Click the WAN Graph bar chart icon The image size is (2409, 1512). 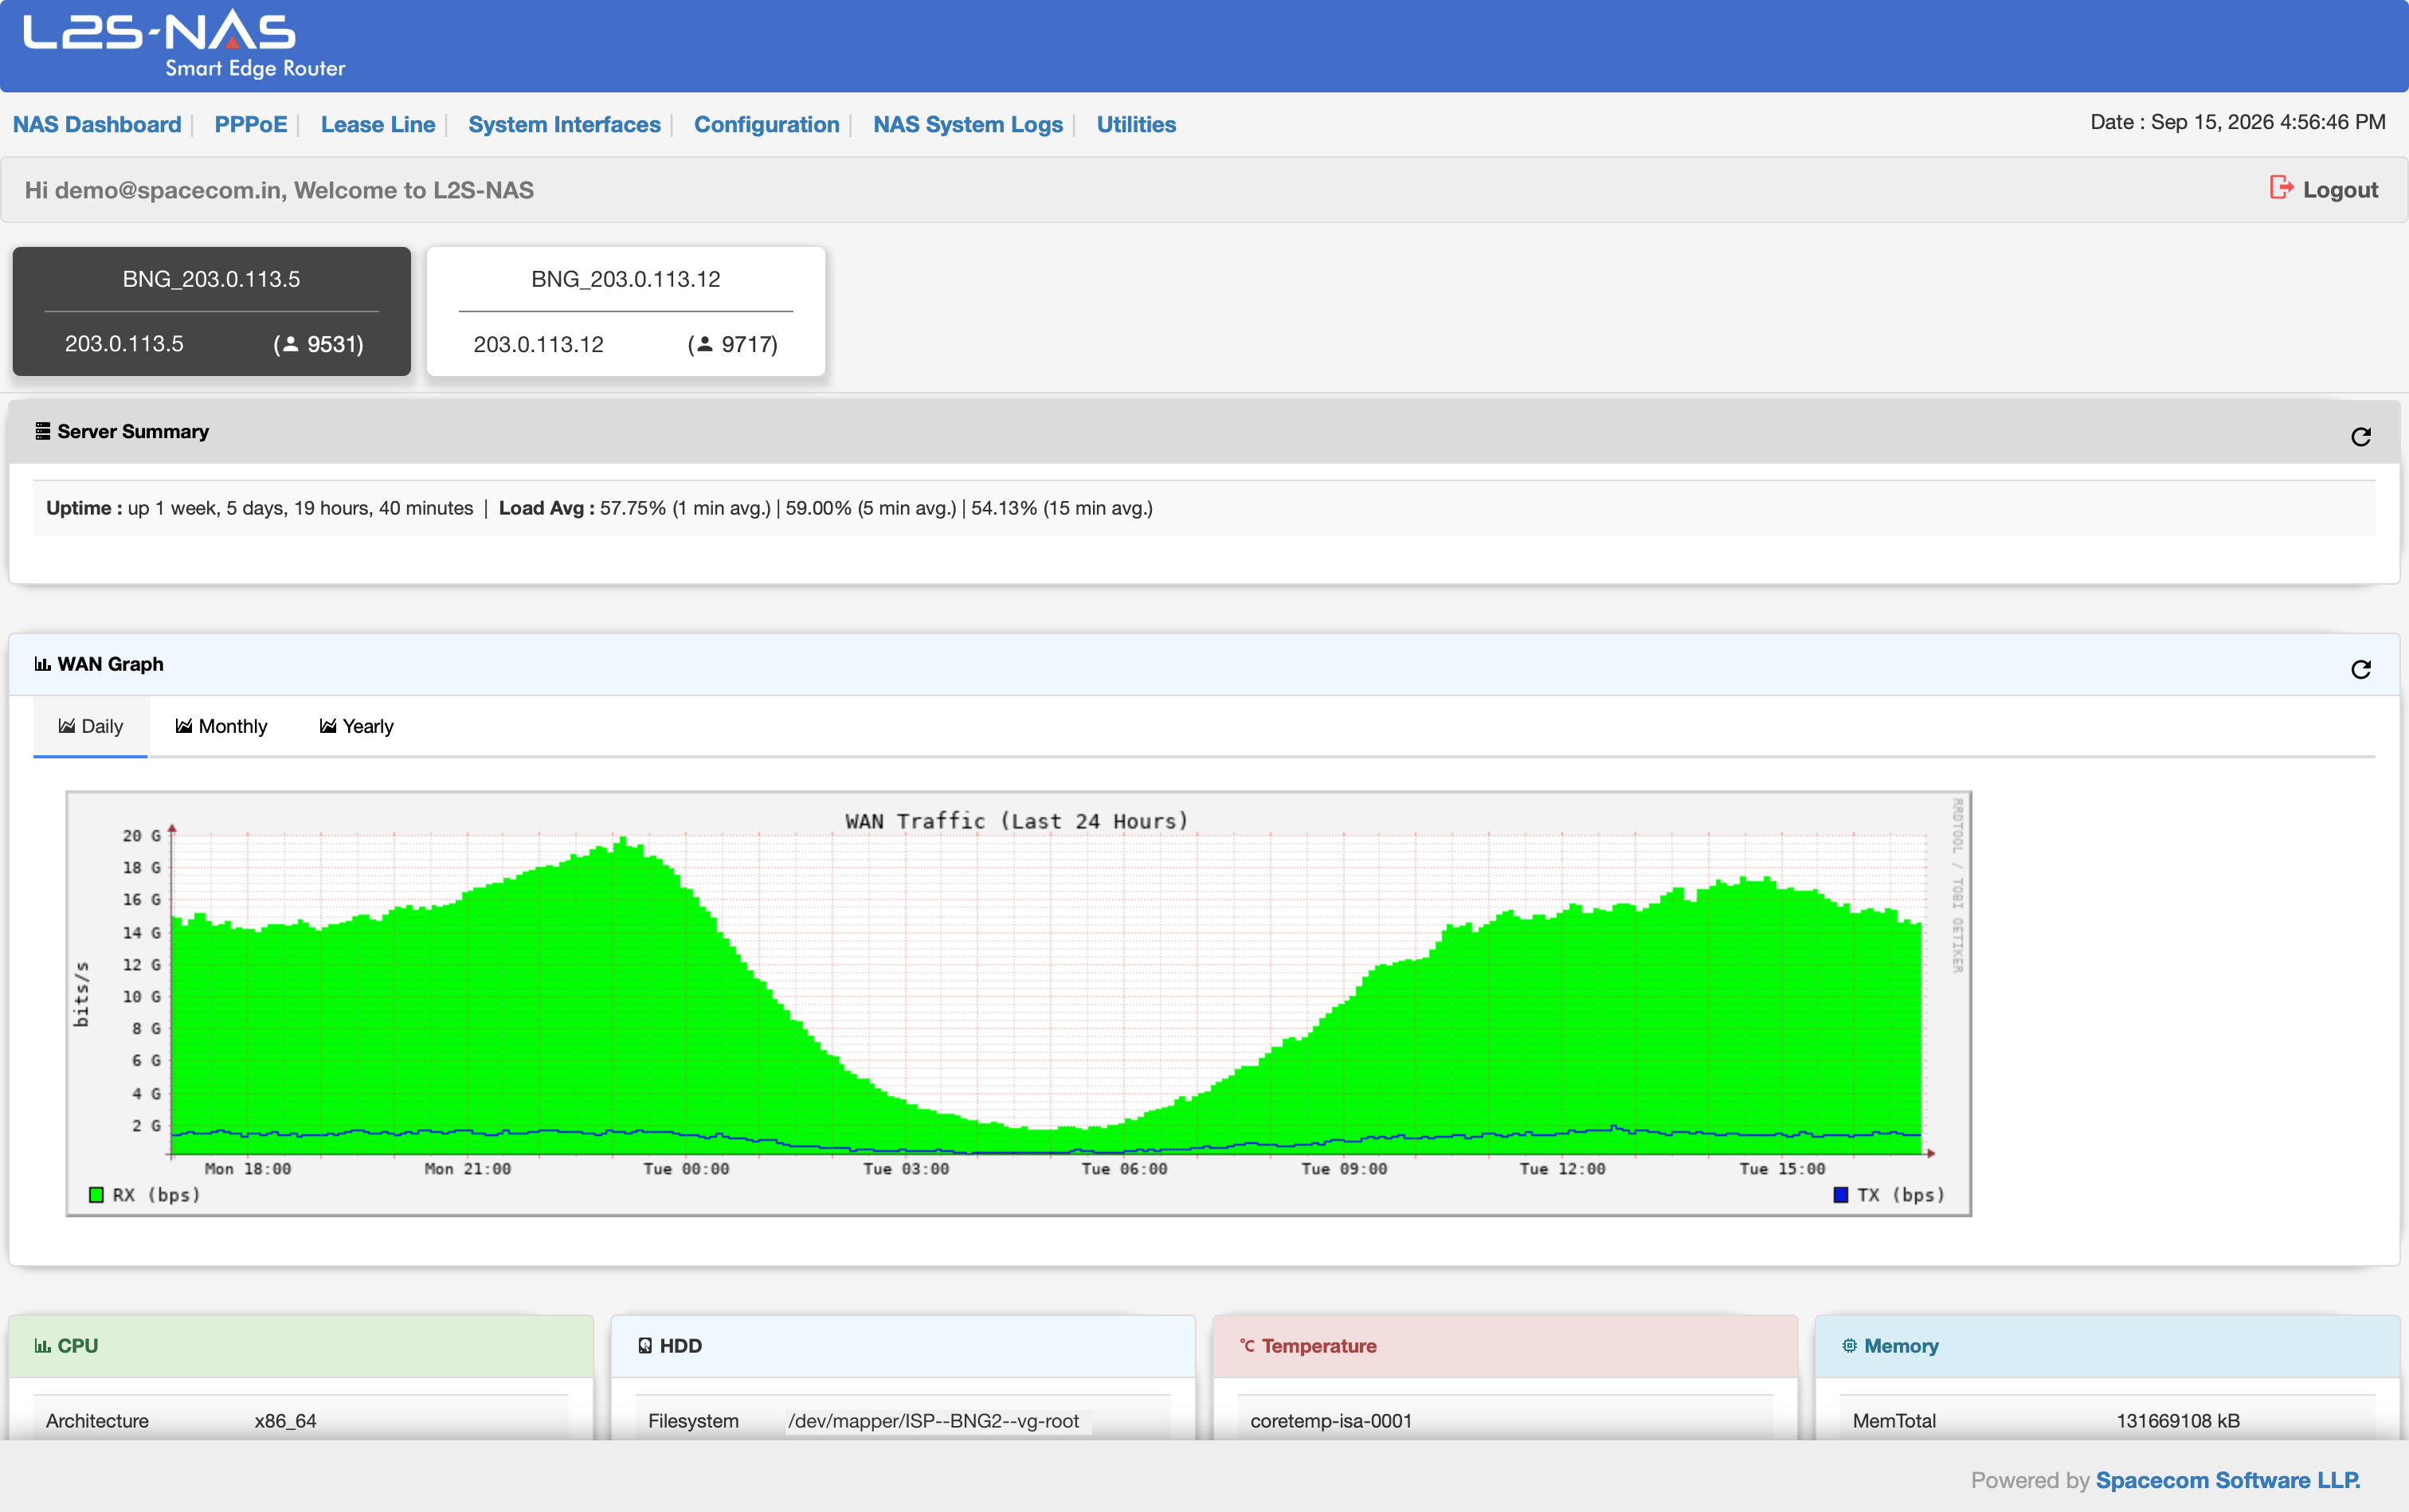coord(42,664)
